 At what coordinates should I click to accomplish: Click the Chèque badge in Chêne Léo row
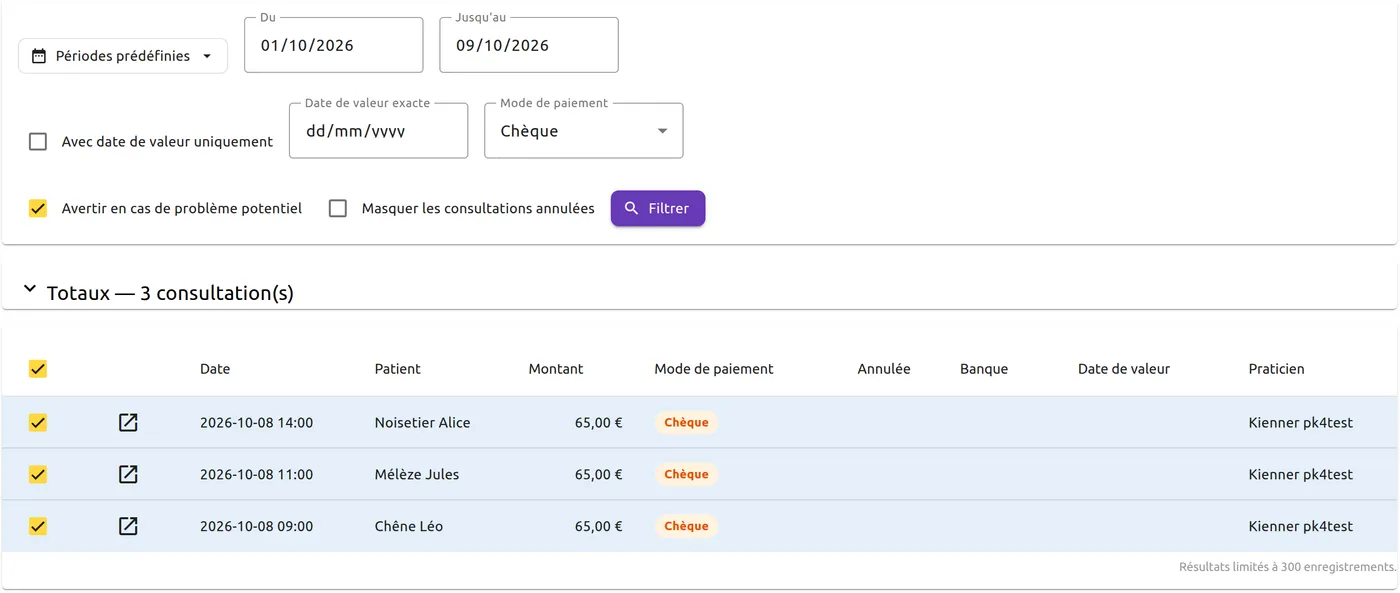coord(686,526)
